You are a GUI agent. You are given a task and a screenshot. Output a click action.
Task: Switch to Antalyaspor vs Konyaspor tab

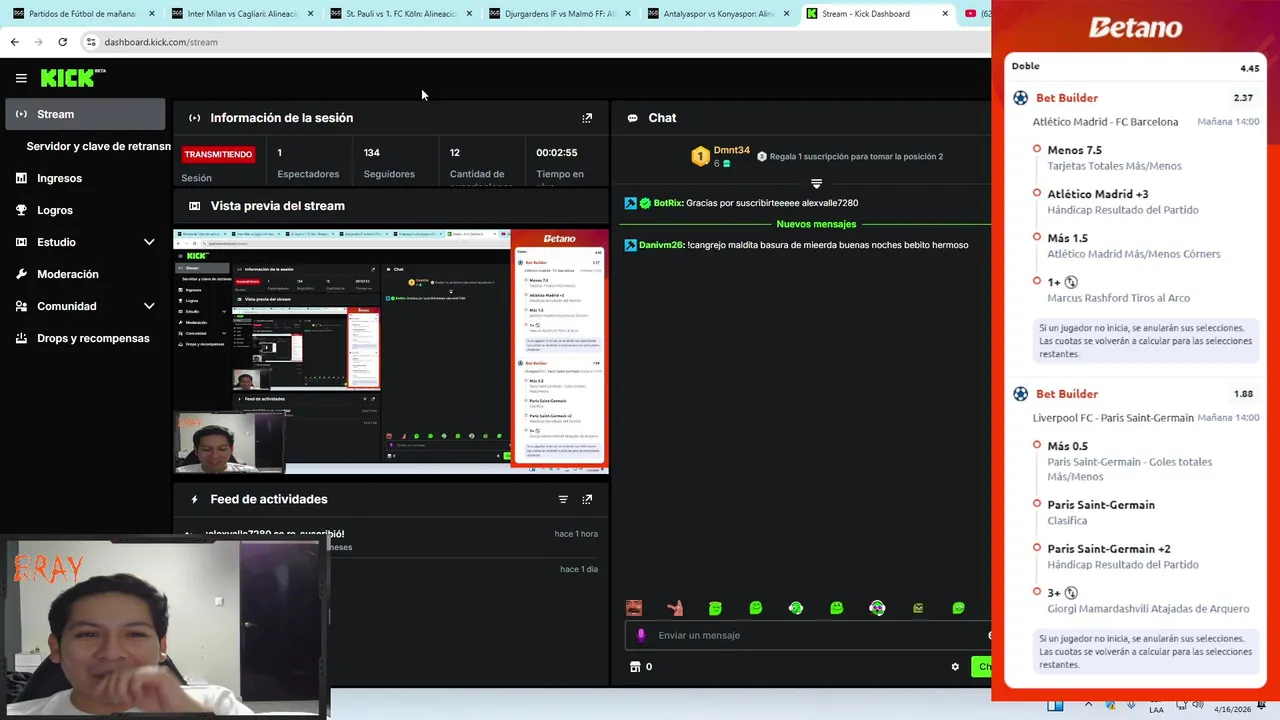(718, 14)
